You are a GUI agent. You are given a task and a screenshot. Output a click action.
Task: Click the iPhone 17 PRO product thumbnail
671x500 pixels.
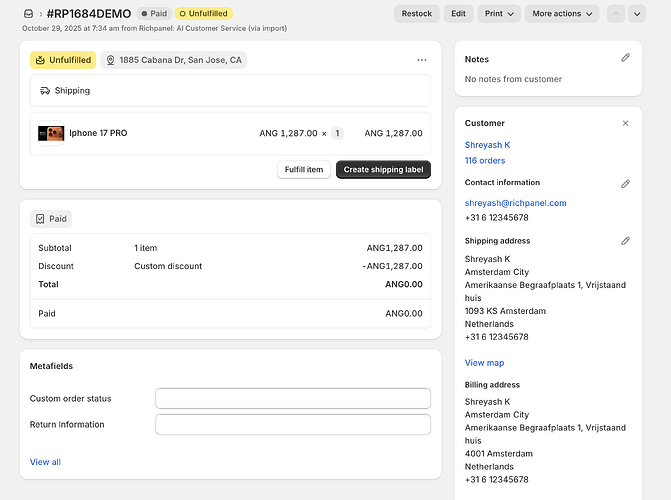tap(51, 133)
